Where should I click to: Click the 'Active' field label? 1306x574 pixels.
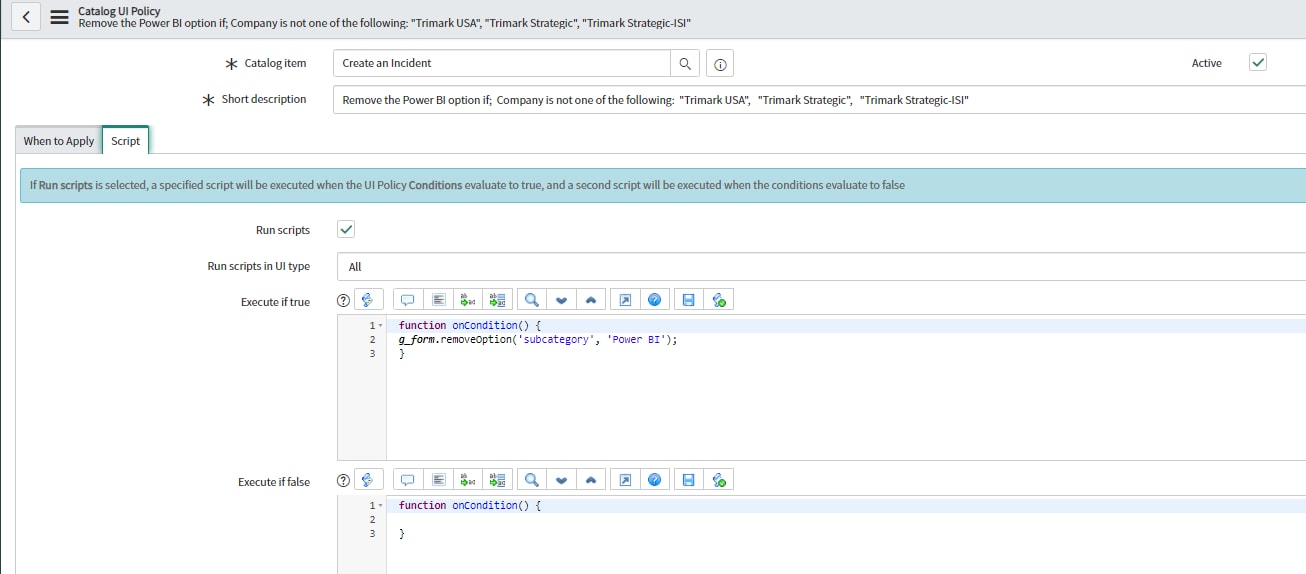click(x=1206, y=63)
